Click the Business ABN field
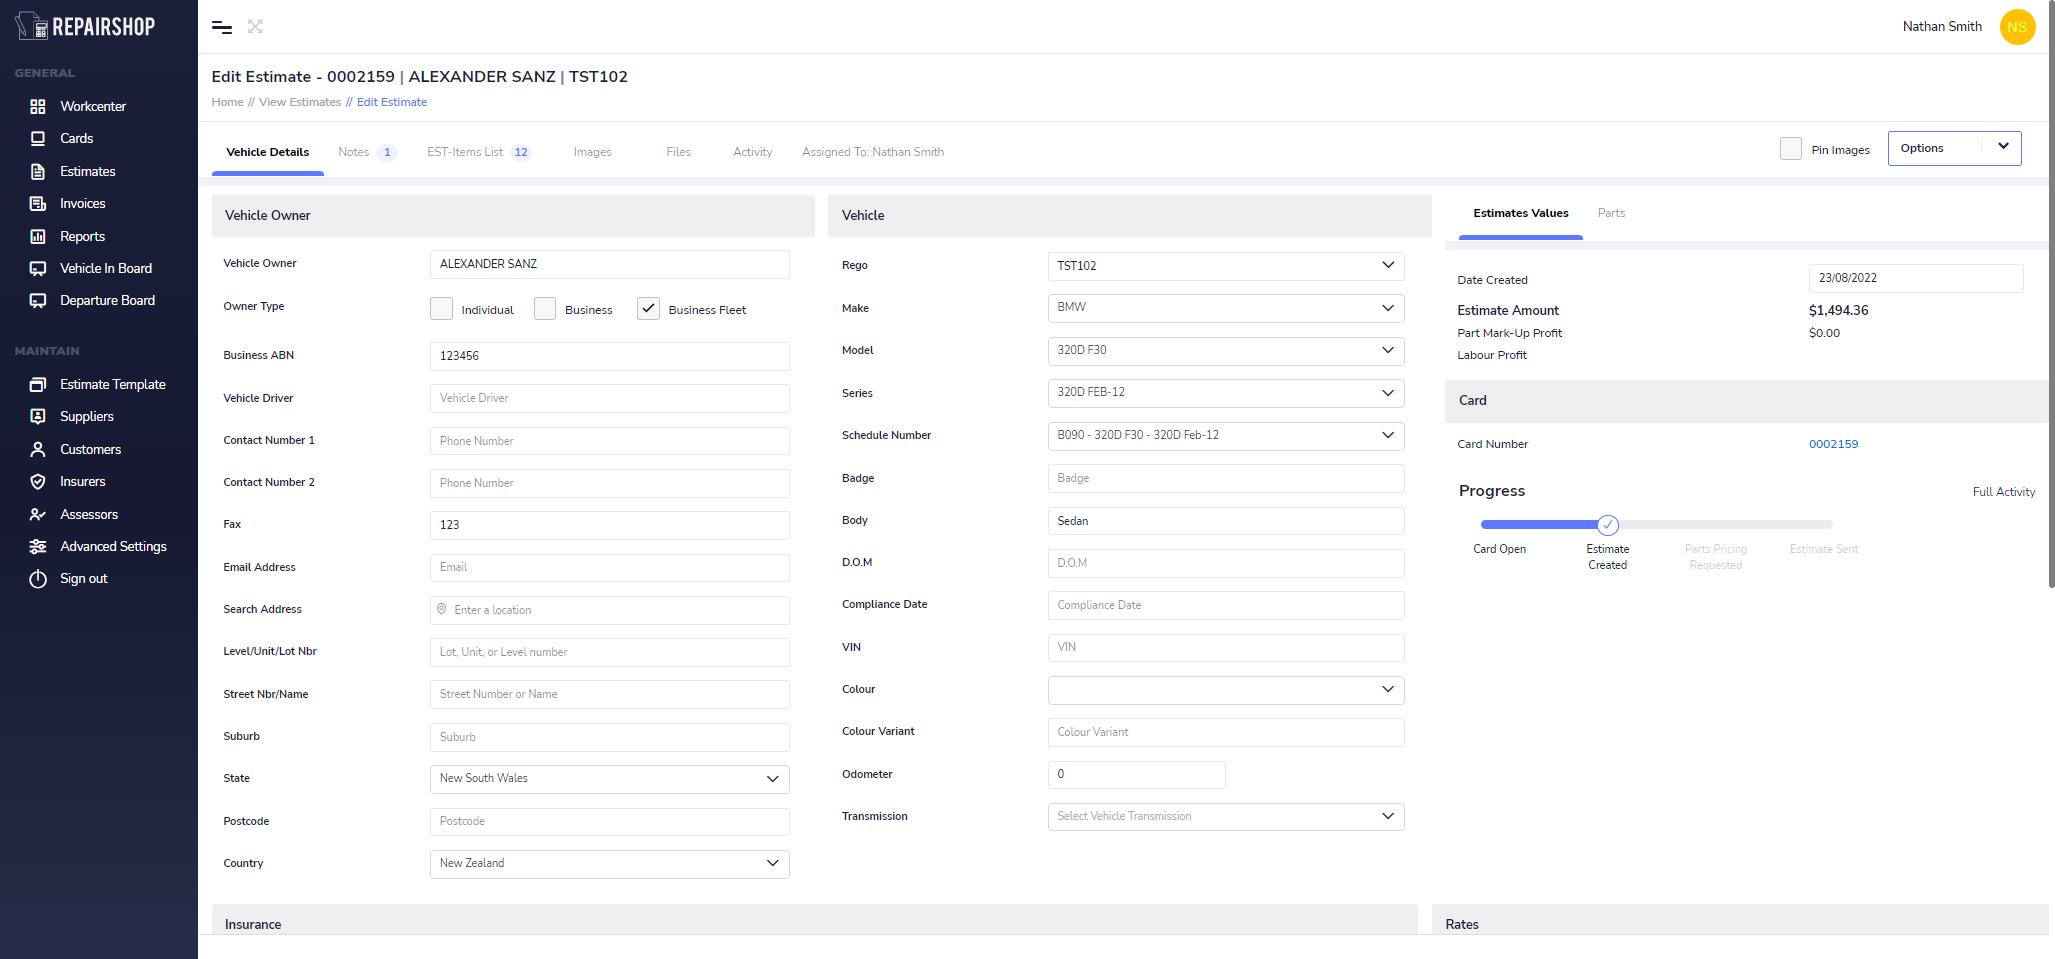This screenshot has width=2055, height=959. 610,356
